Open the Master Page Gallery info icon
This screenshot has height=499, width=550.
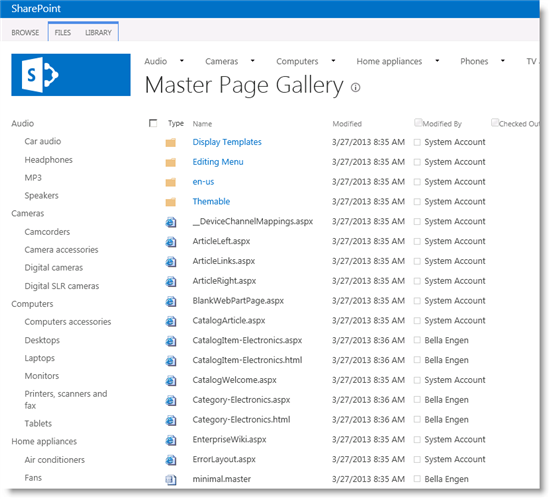coord(355,87)
